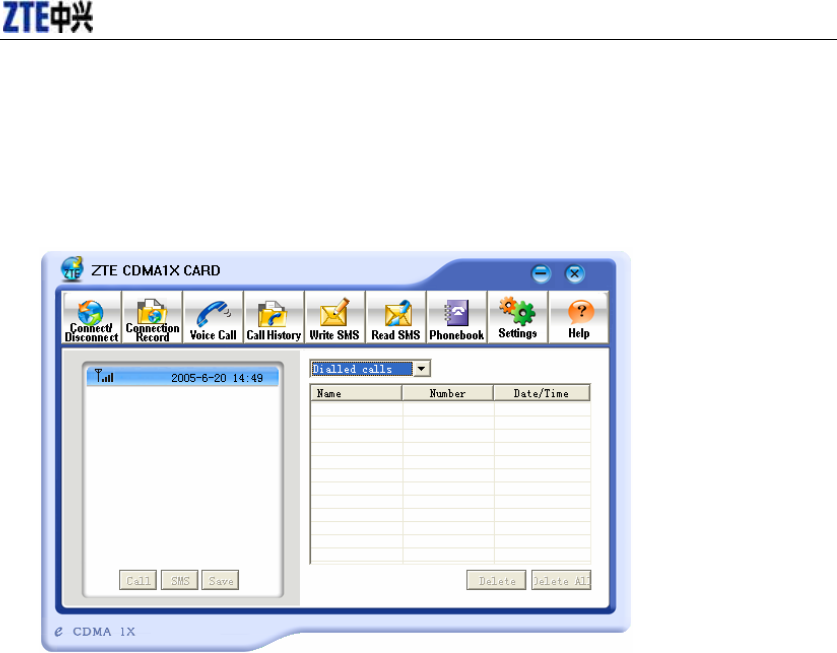Sort by the Date/Time column header
This screenshot has width=837, height=653.
pos(541,393)
